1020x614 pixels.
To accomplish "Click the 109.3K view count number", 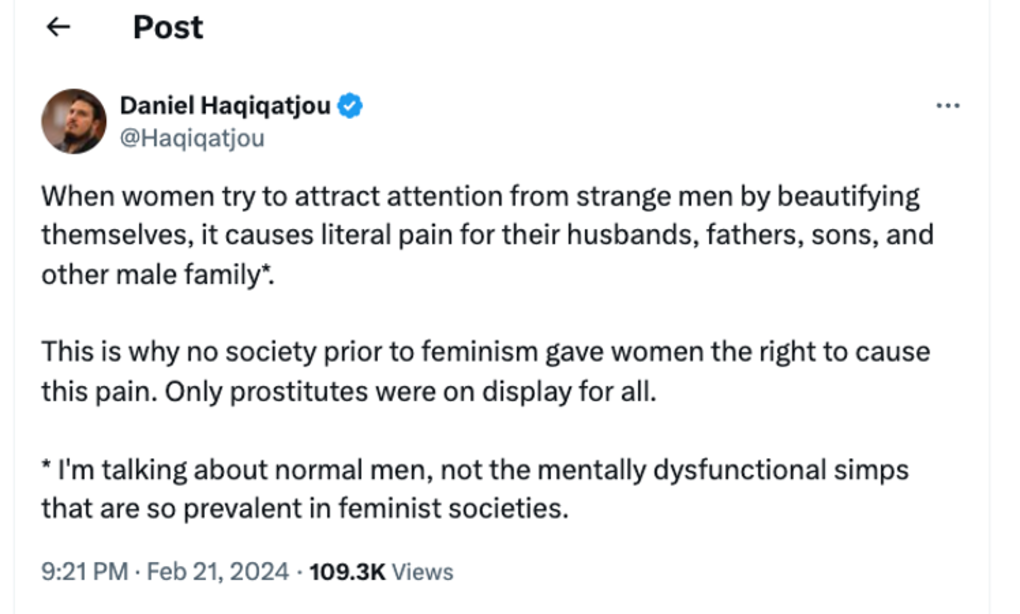I will (x=346, y=572).
